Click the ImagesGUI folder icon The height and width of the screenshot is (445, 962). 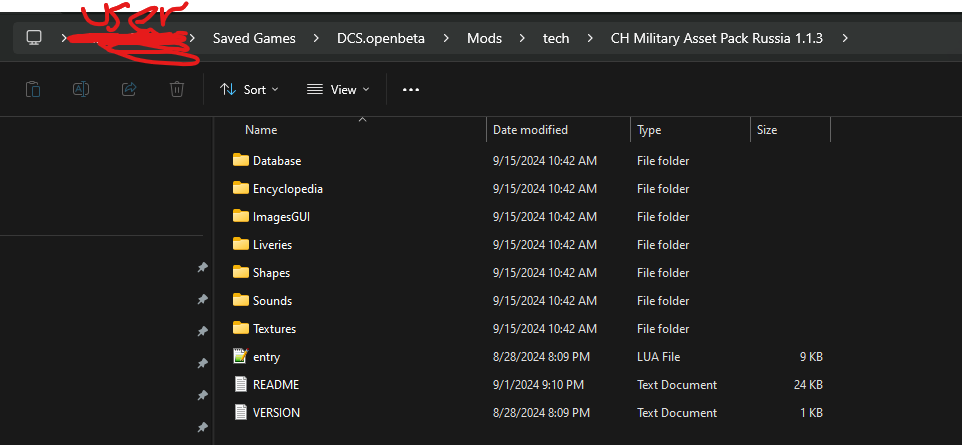[240, 216]
